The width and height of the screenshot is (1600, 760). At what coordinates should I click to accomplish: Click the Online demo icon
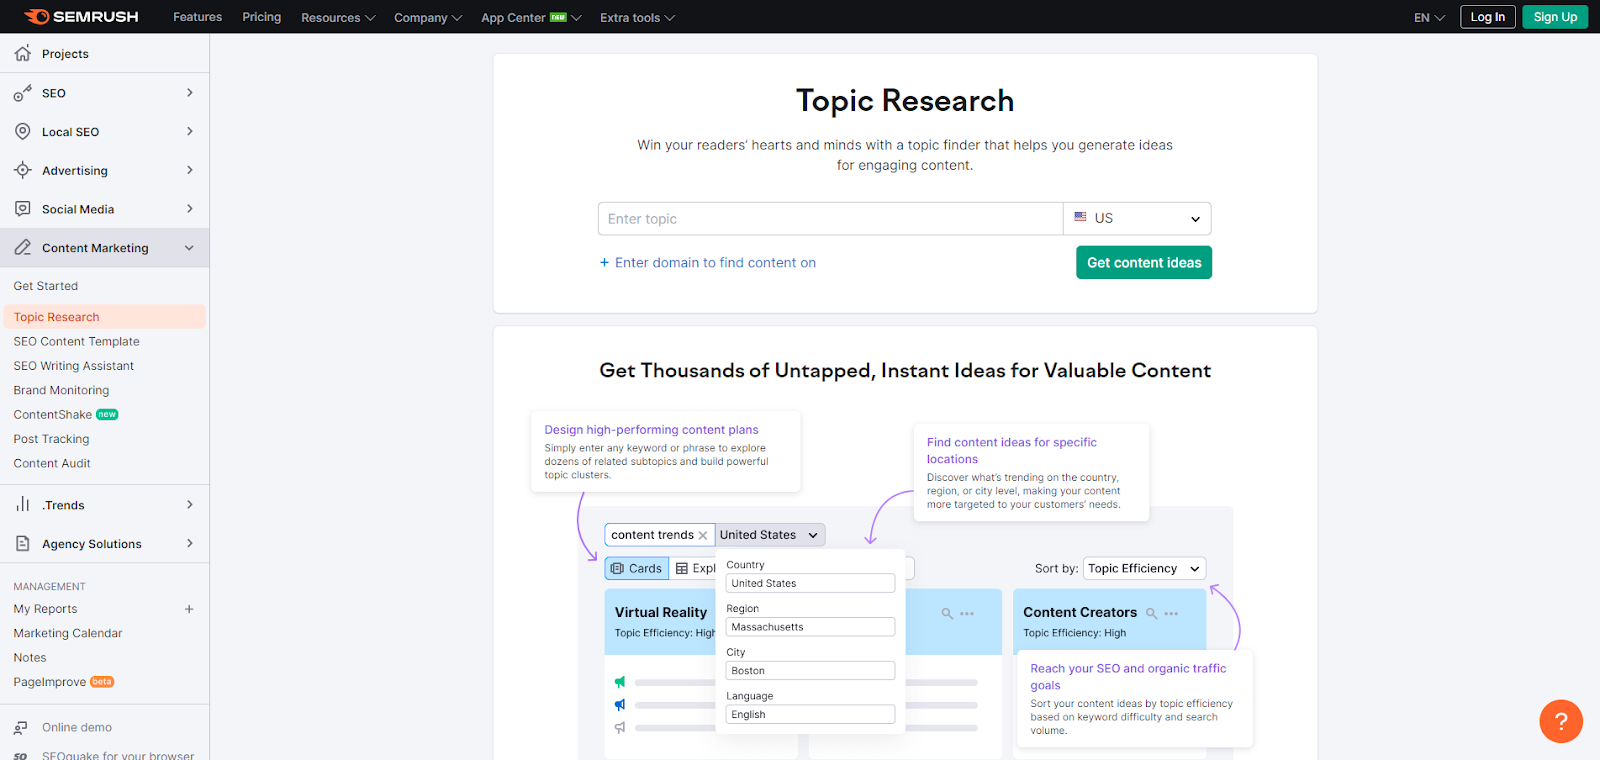pyautogui.click(x=21, y=727)
